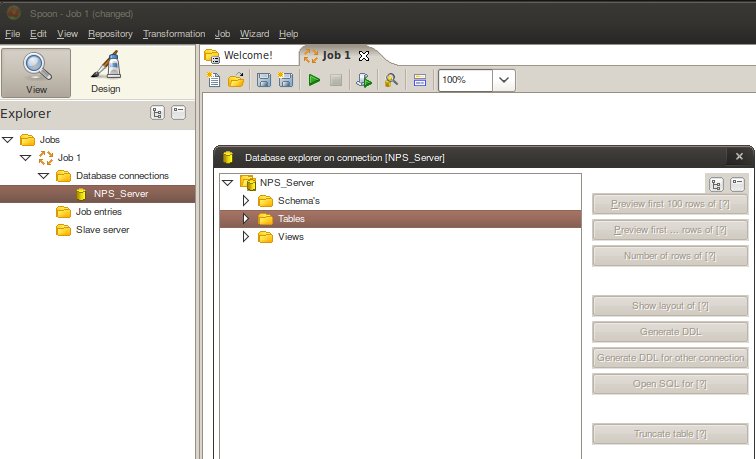This screenshot has width=756, height=459.
Task: Open the zoom percentage dropdown arrow
Action: point(504,80)
